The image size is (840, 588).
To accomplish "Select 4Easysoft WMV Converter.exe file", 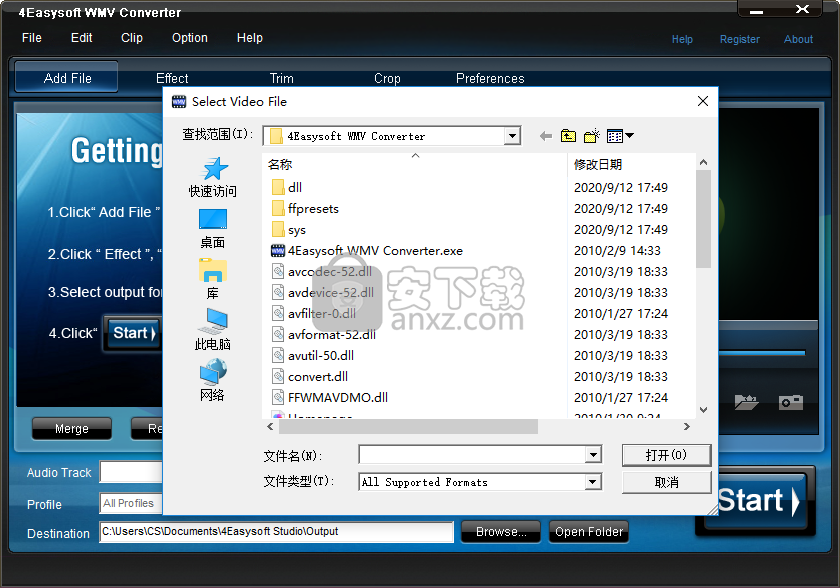I will (367, 251).
